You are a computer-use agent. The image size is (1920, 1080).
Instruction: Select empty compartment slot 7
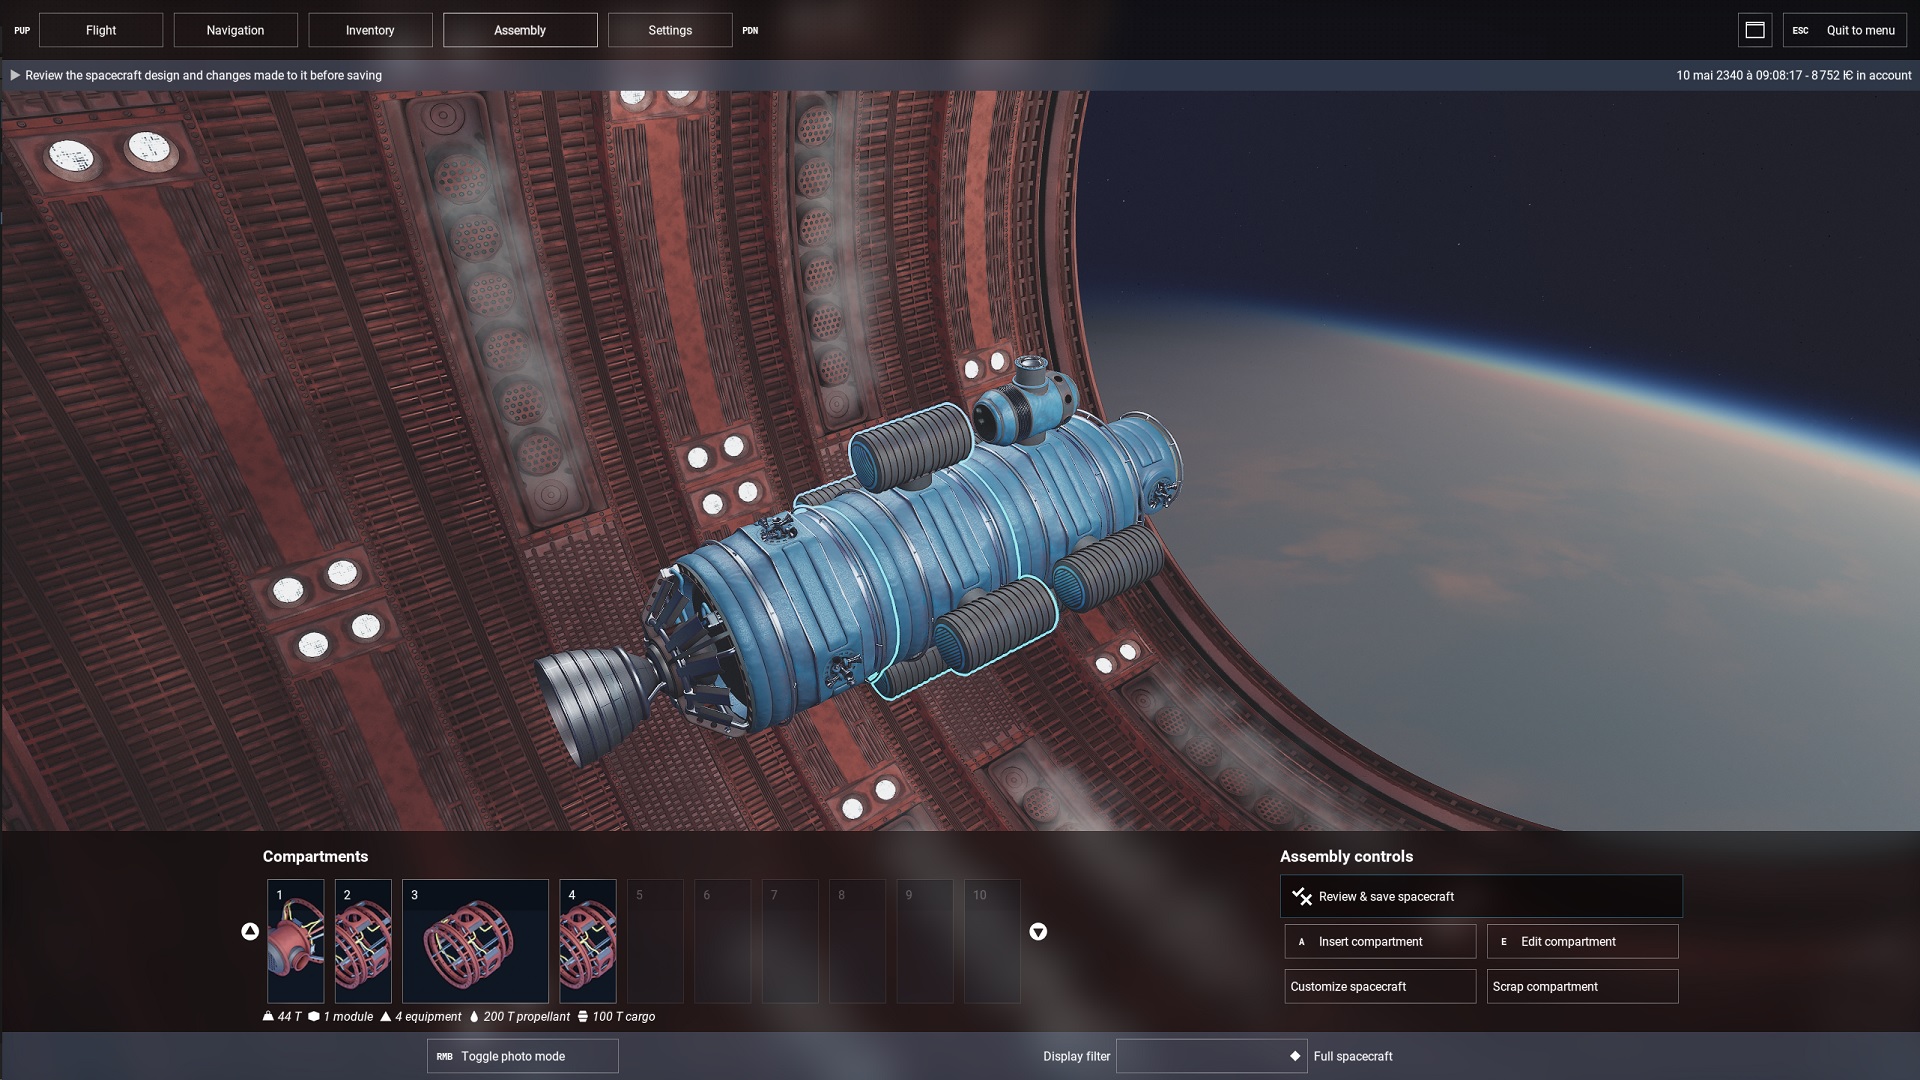pos(790,941)
